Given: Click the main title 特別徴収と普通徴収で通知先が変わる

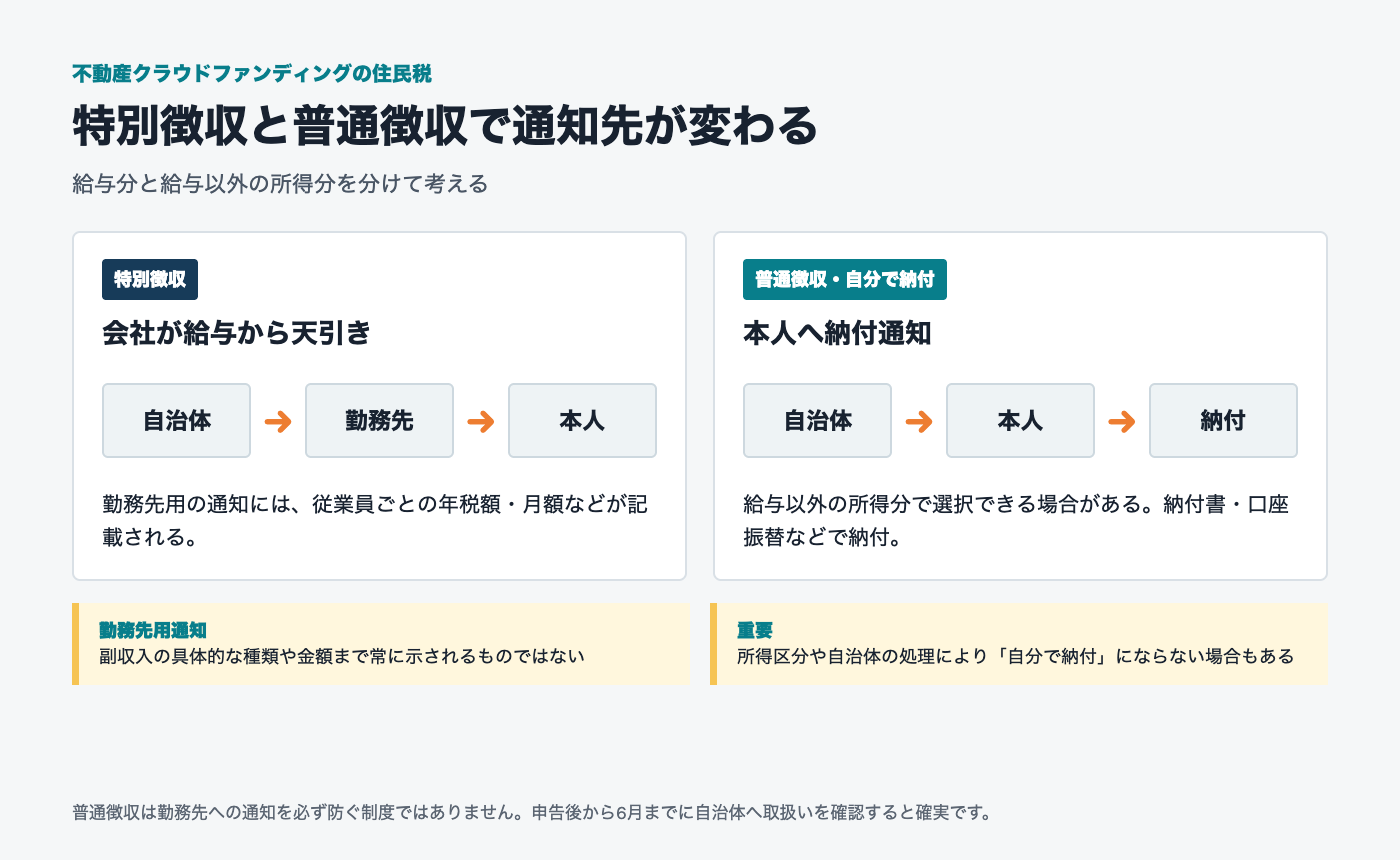Looking at the screenshot, I should coord(445,126).
